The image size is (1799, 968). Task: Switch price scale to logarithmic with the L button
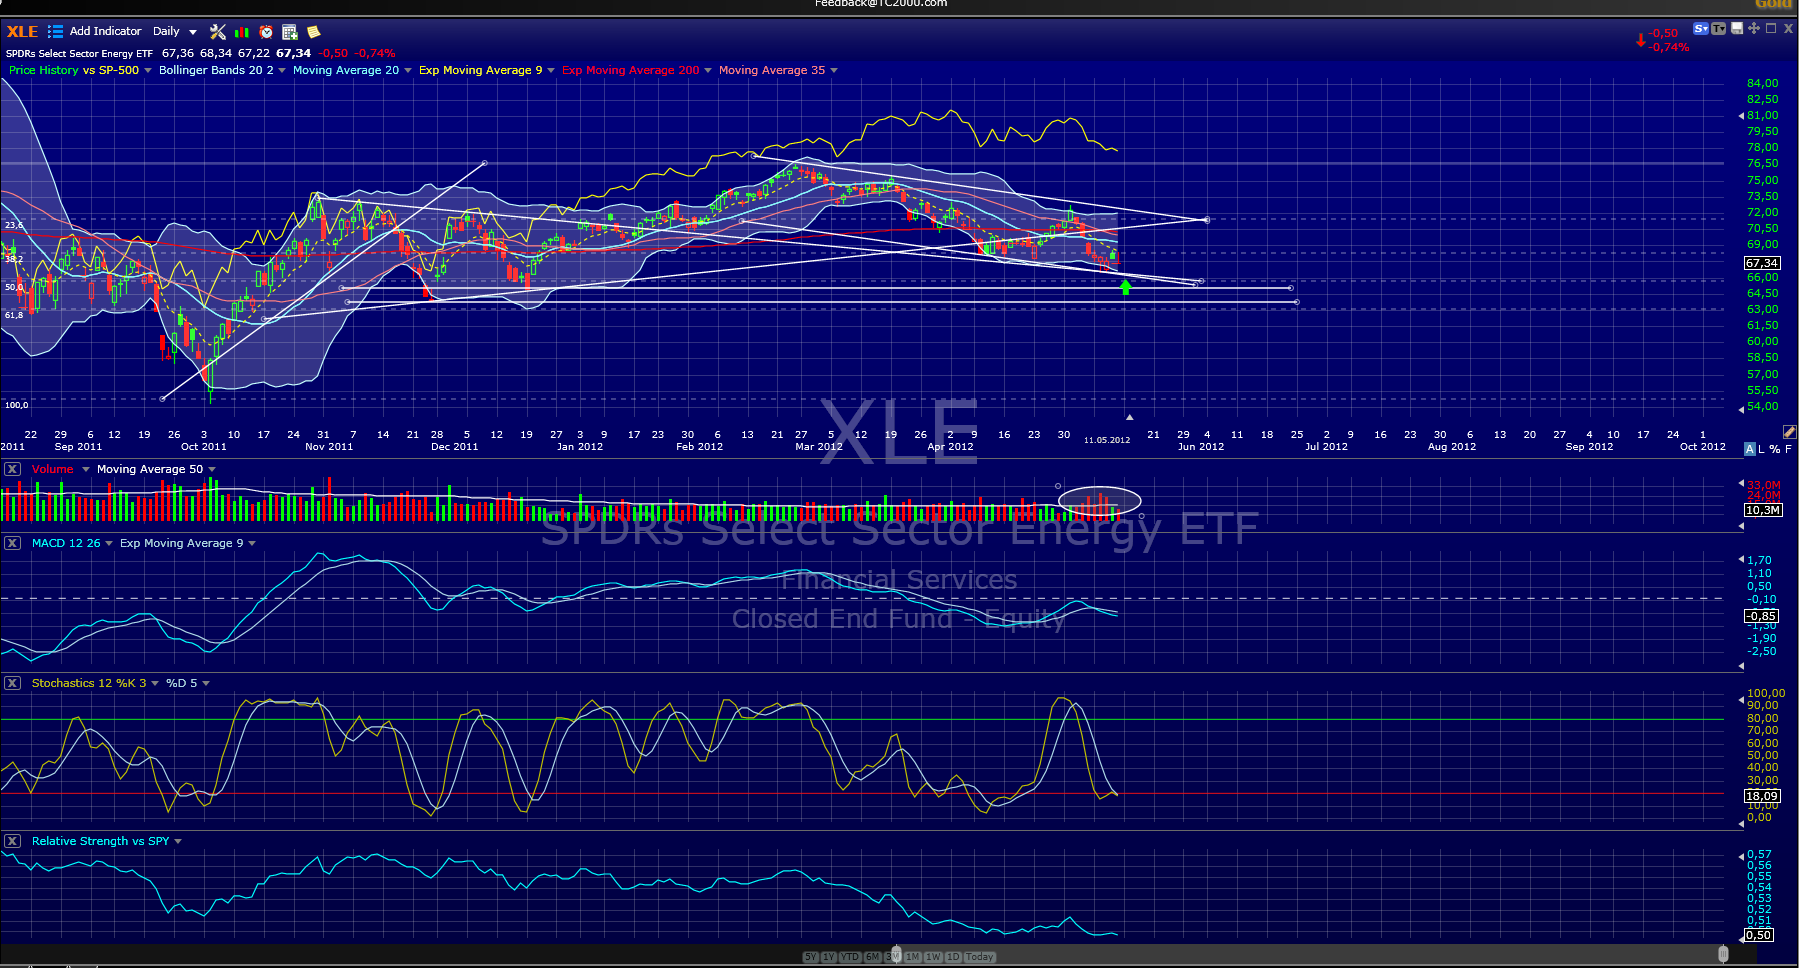pos(1762,449)
